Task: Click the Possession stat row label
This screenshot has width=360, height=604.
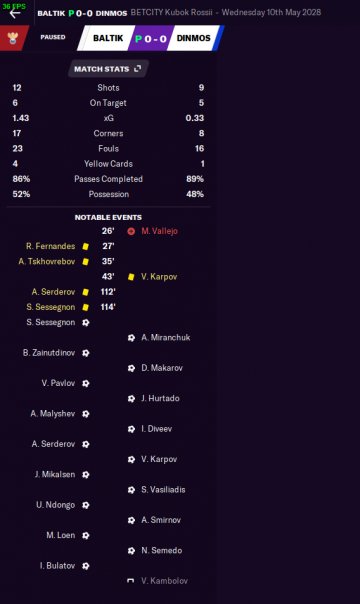Action: point(109,194)
